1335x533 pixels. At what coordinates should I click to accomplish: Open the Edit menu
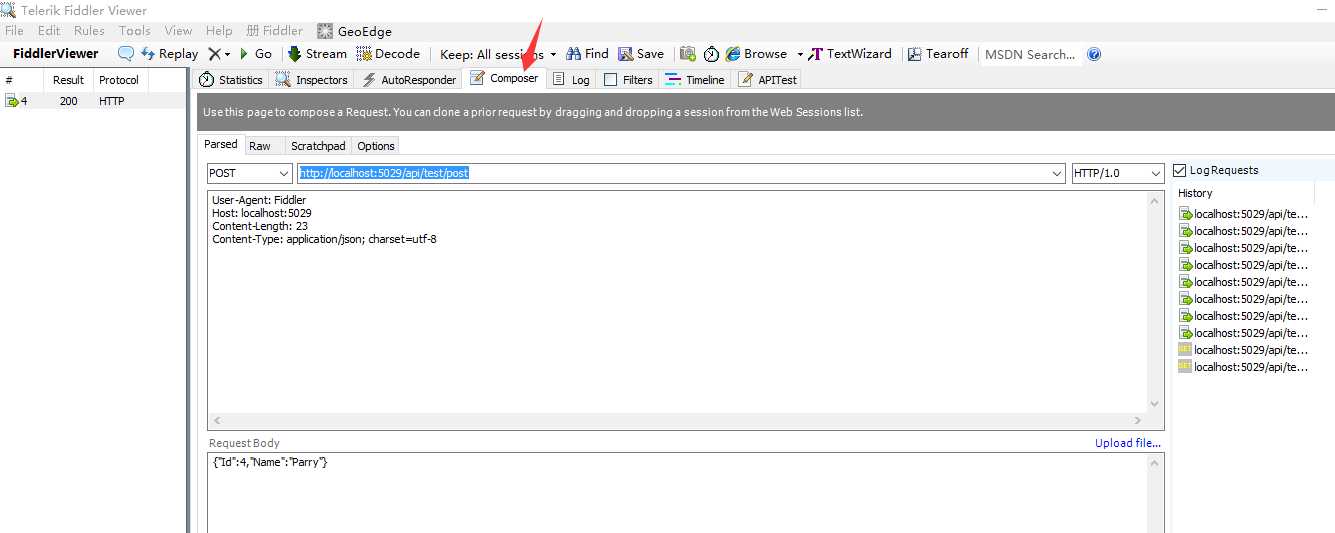(49, 31)
